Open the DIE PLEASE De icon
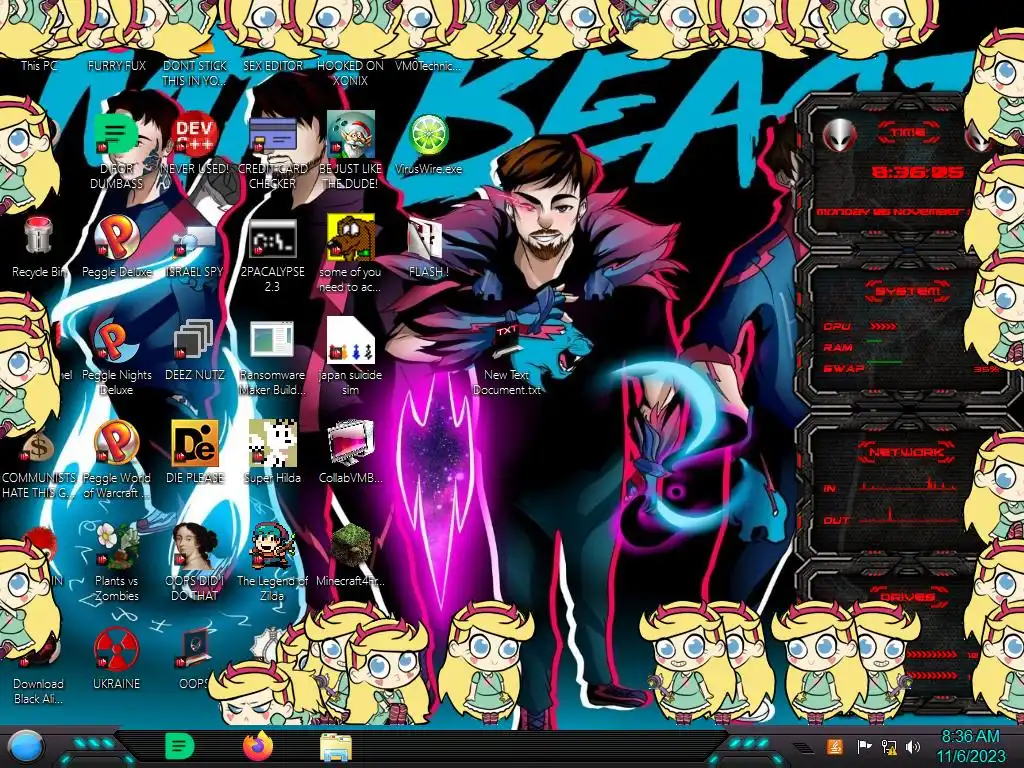This screenshot has height=768, width=1024. (195, 444)
